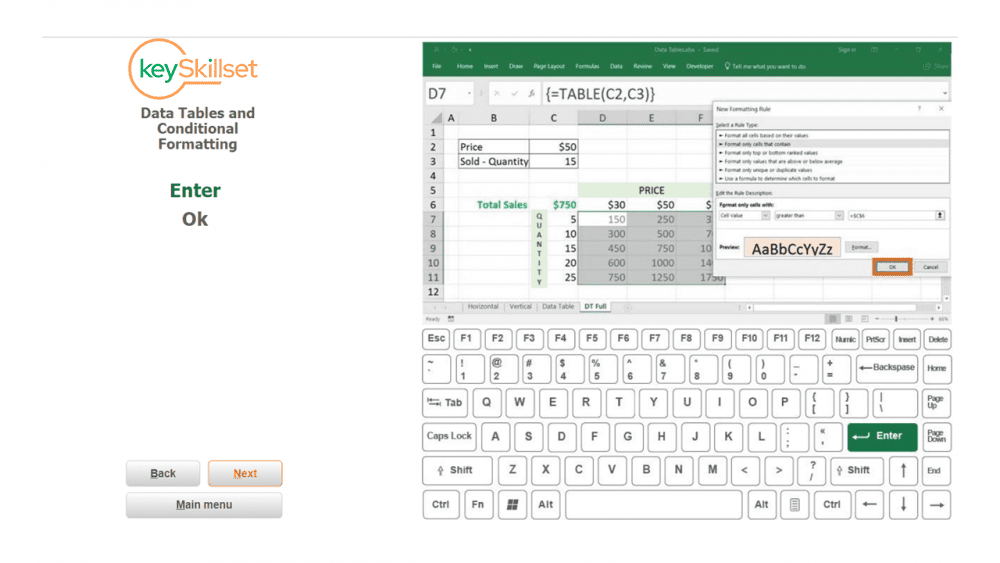Viewport: 1000px width, 563px height.
Task: Select cell C2 showing $50
Action: tap(553, 147)
